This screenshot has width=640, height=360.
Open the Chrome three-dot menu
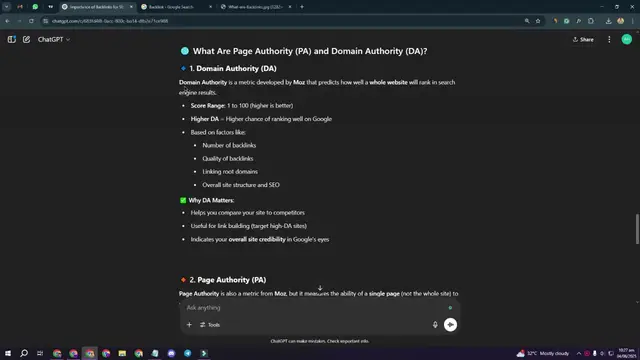[x=633, y=21]
